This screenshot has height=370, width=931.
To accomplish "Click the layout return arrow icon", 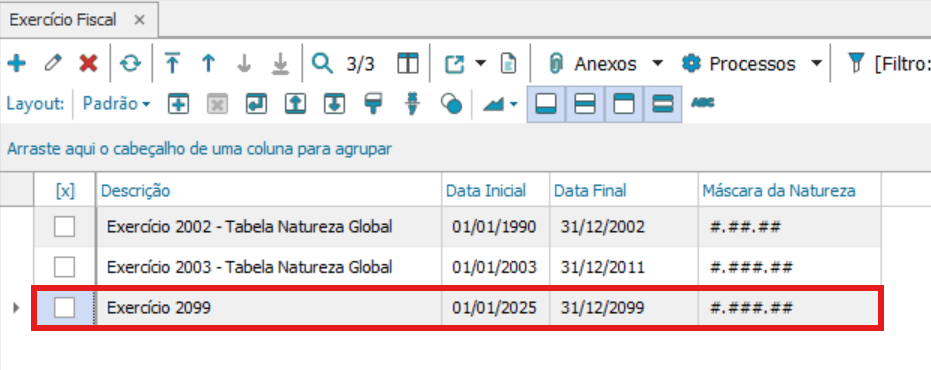I will [256, 104].
